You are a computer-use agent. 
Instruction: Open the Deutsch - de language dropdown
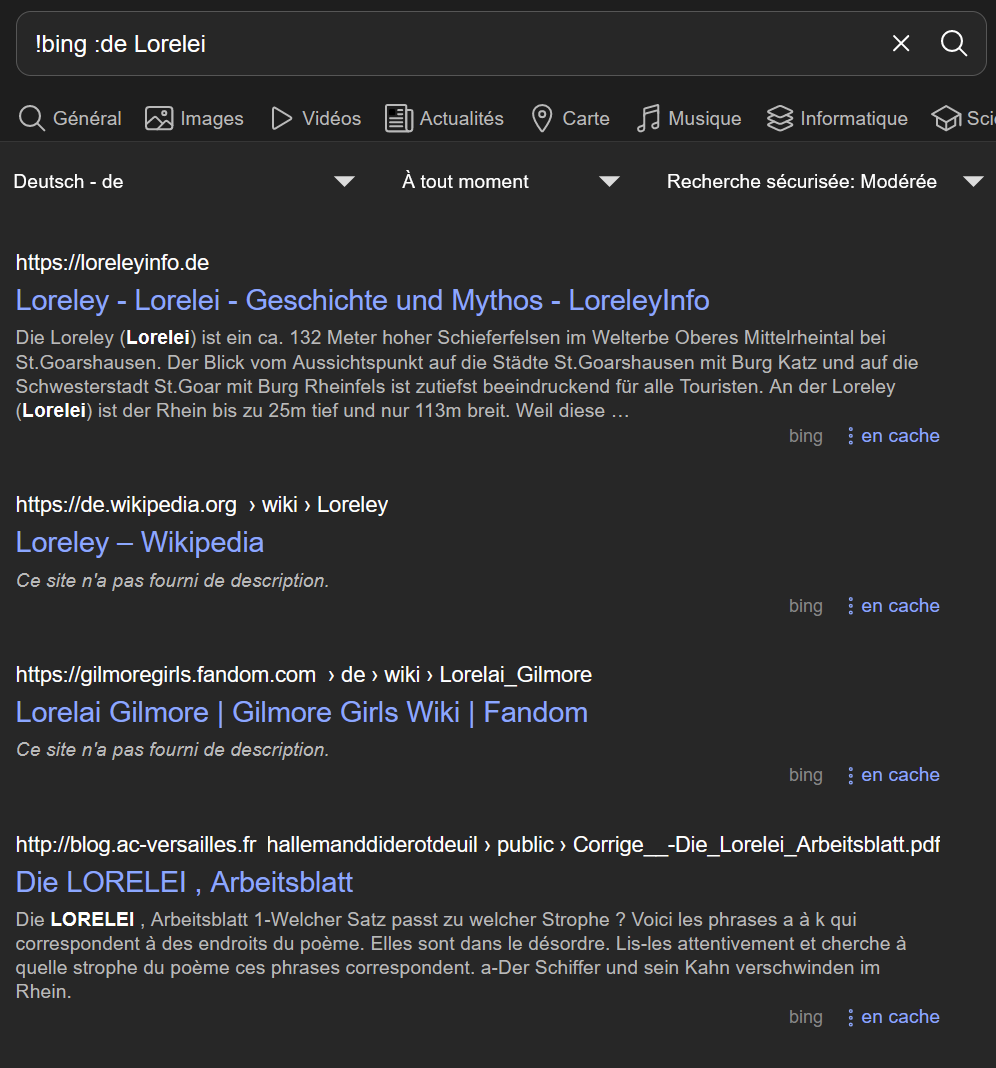(184, 181)
